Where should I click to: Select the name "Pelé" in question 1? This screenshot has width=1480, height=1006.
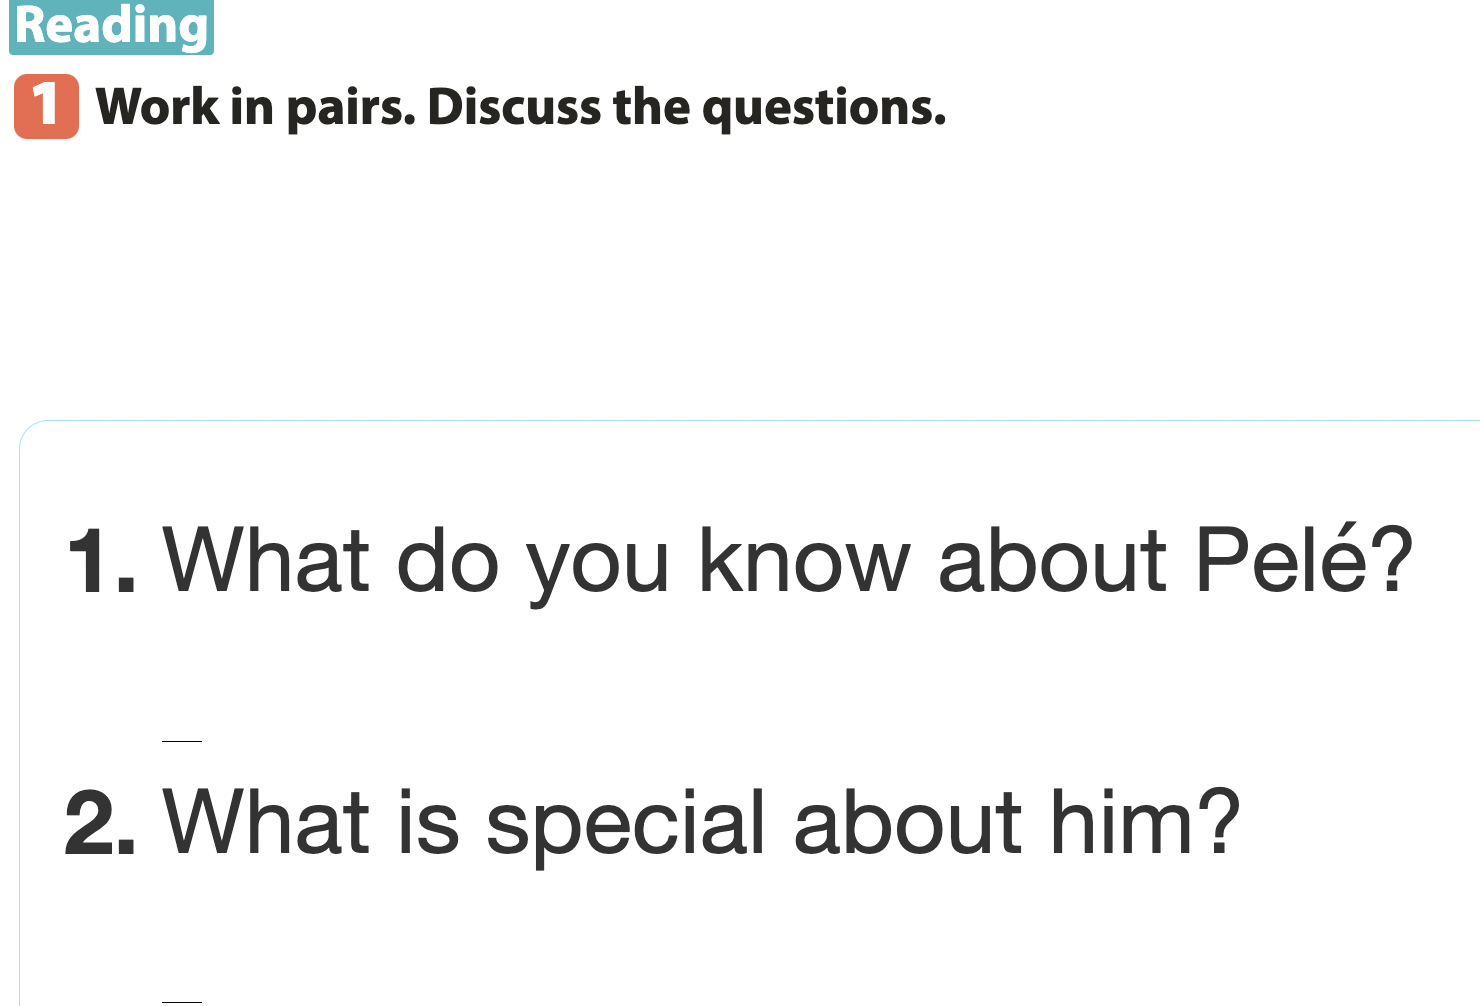point(1279,558)
